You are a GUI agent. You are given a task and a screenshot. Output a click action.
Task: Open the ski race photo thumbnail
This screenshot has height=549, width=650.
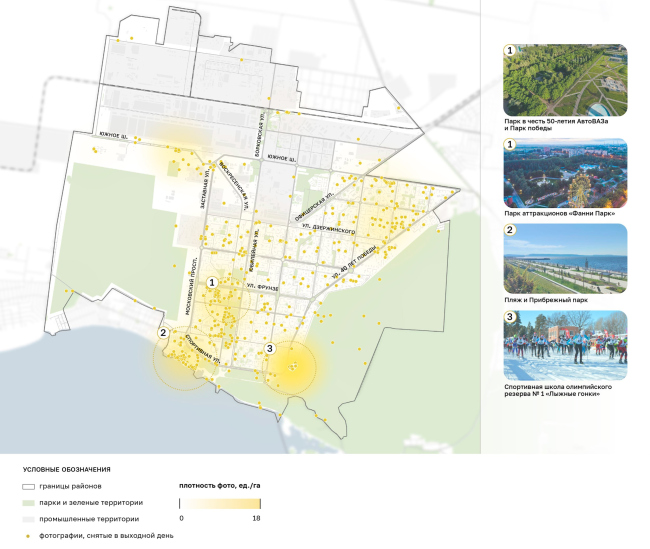[x=566, y=345]
